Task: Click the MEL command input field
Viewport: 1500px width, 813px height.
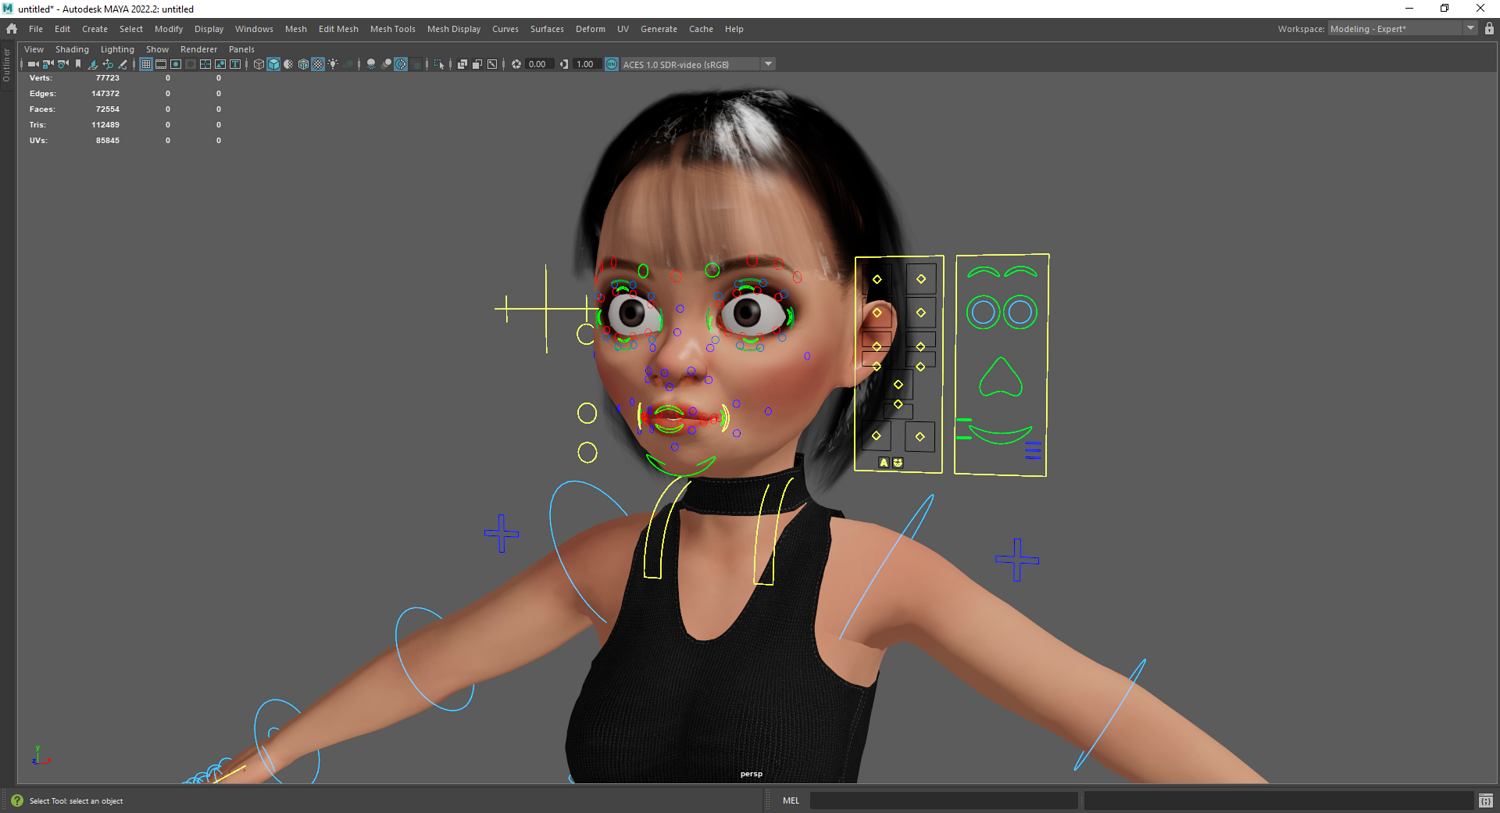Action: (943, 801)
